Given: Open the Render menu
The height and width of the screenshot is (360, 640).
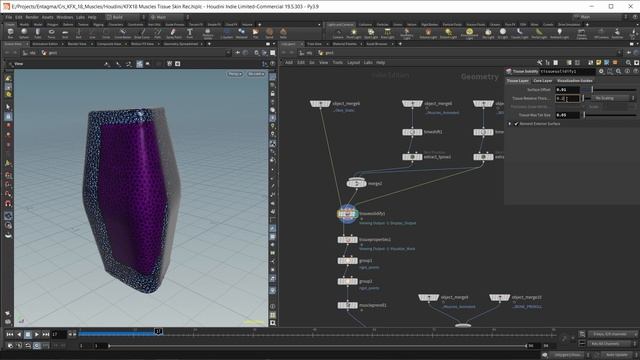Looking at the screenshot, I should (32, 17).
